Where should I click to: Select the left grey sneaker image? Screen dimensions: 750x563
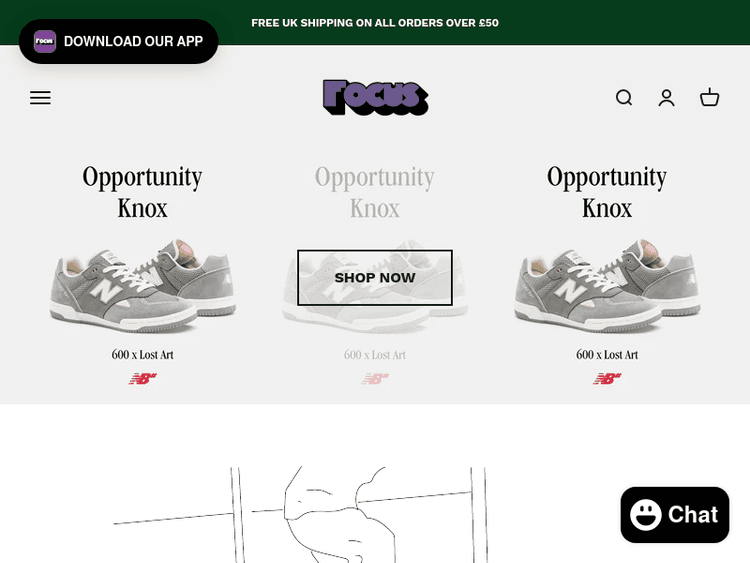coord(143,286)
